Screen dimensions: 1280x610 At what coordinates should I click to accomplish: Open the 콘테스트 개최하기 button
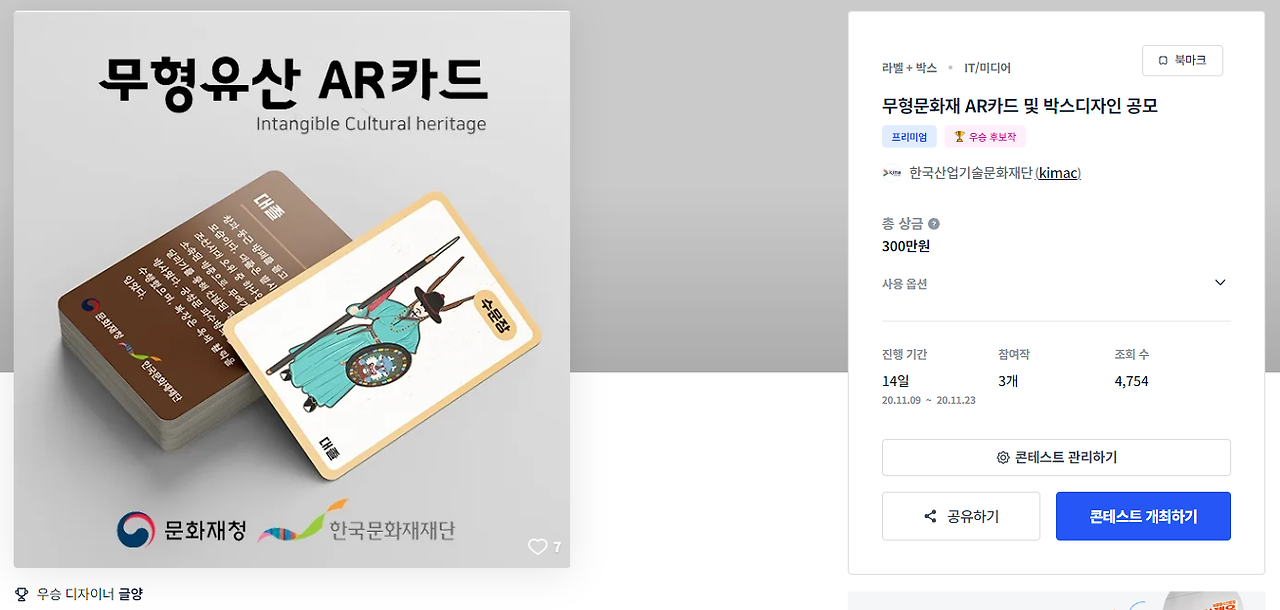[x=1143, y=516]
